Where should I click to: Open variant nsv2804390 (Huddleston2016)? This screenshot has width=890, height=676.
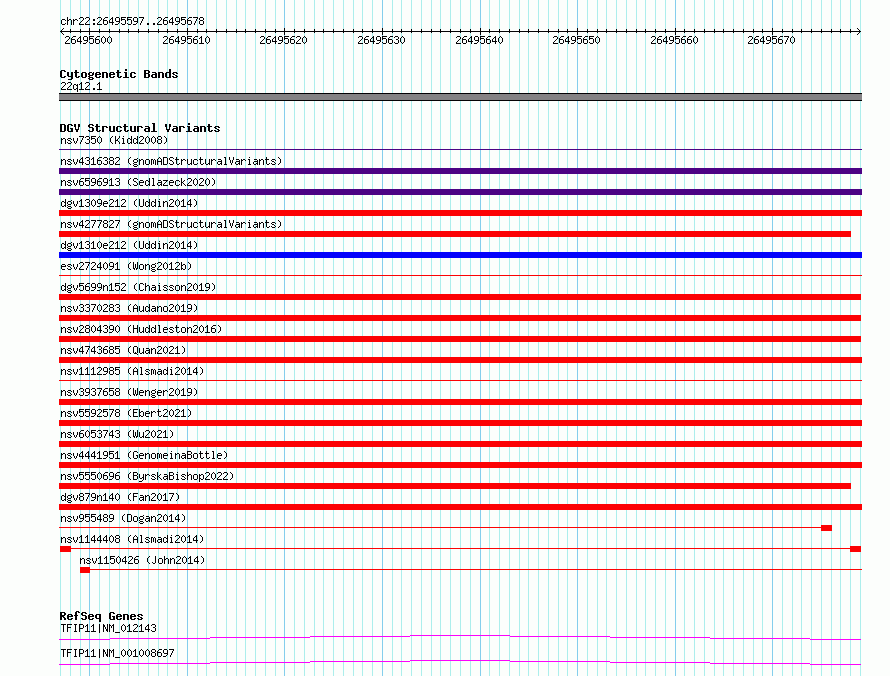(141, 329)
